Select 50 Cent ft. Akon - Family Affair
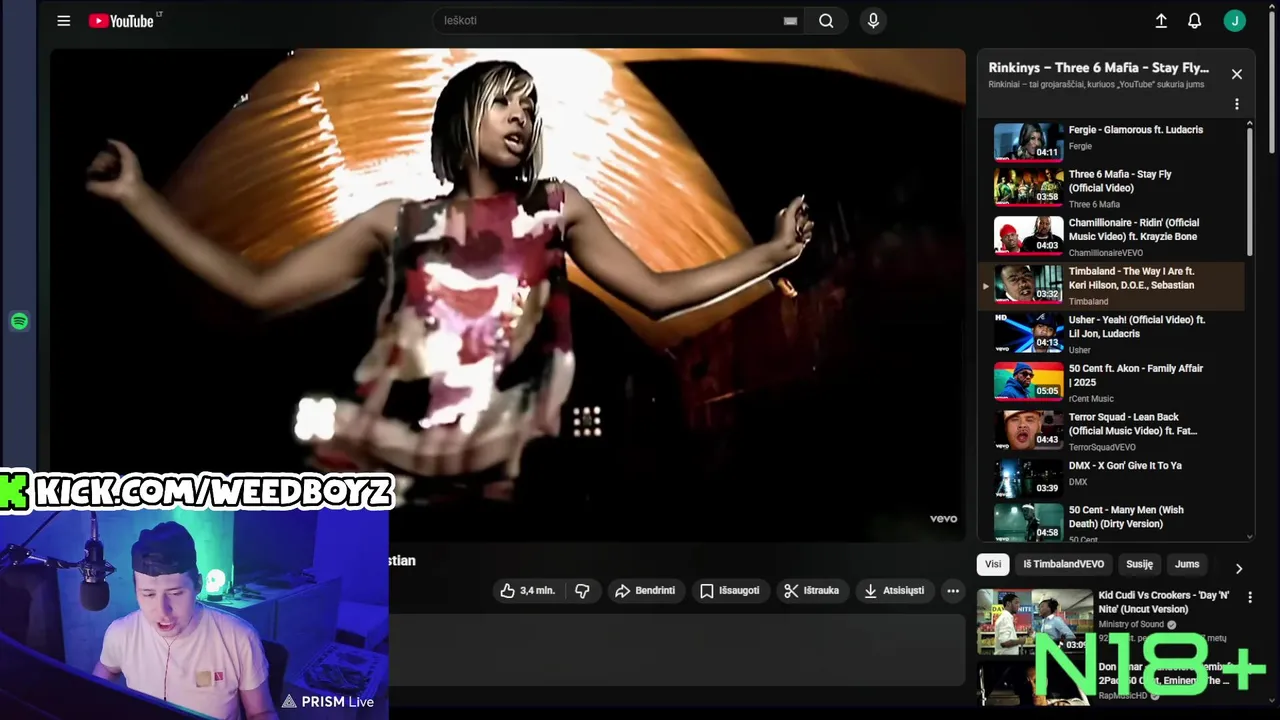The image size is (1280, 720). point(1110,382)
